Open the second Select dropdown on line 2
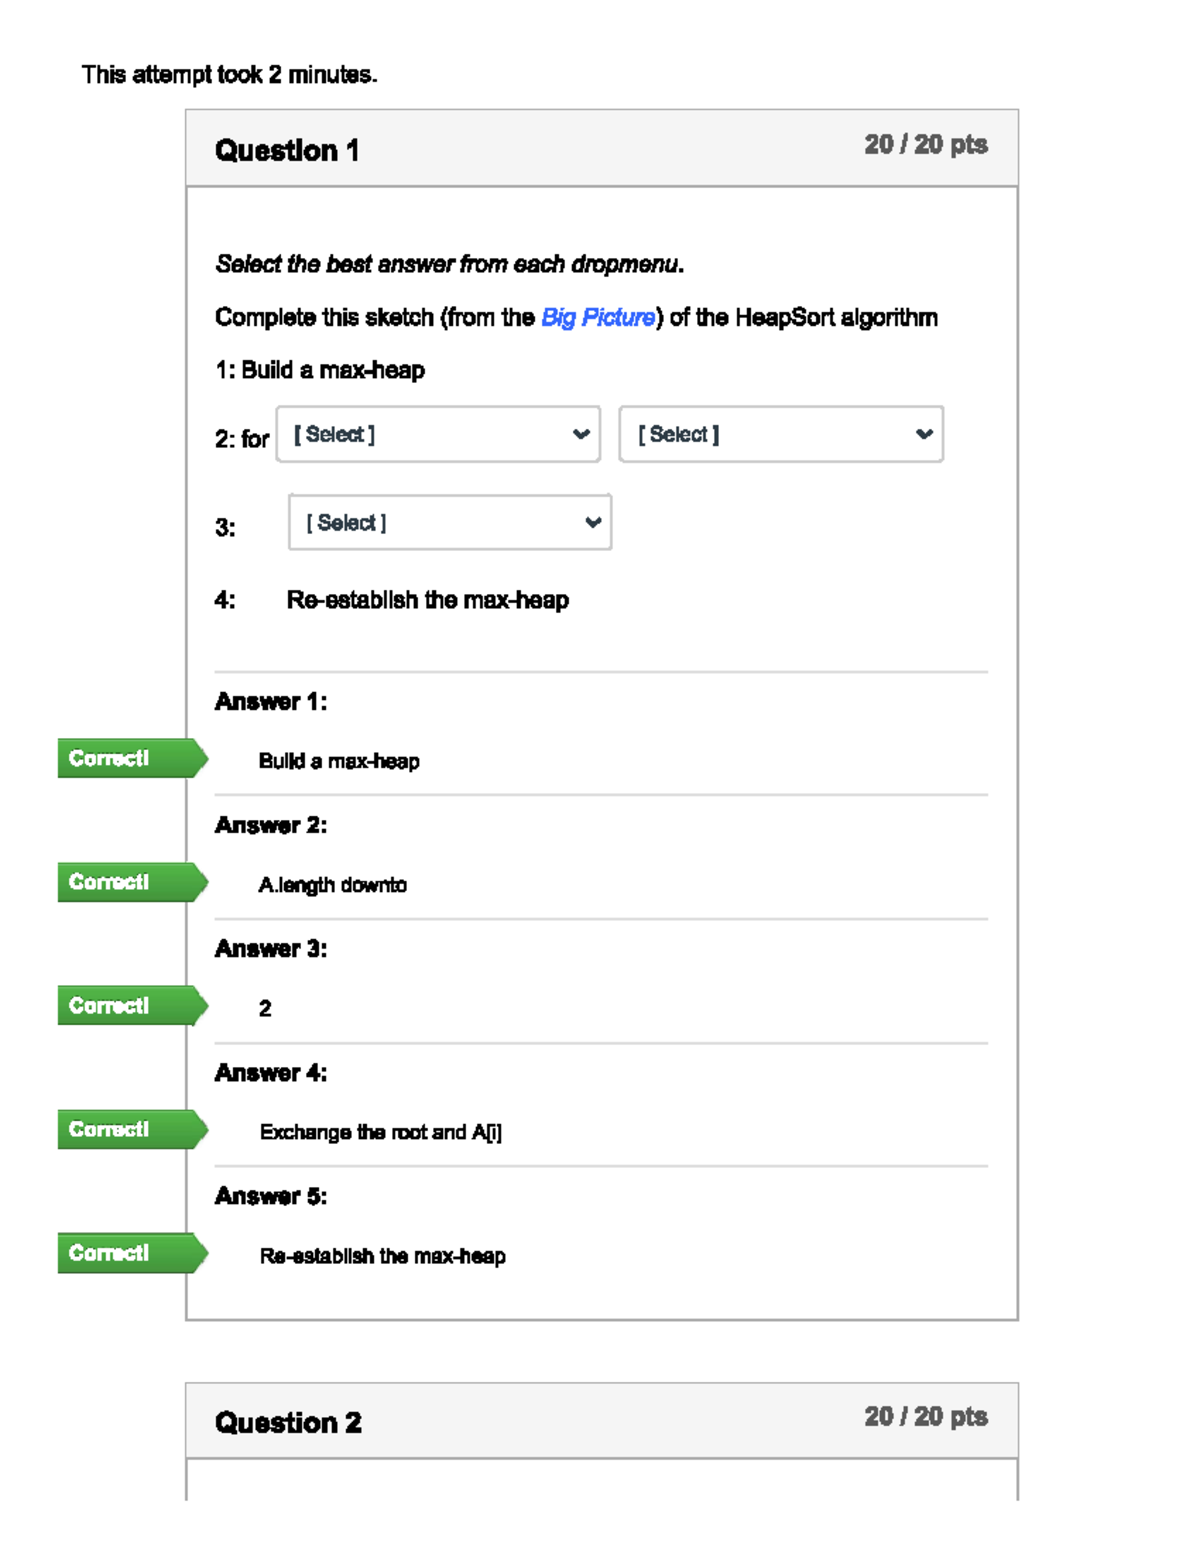 [781, 434]
